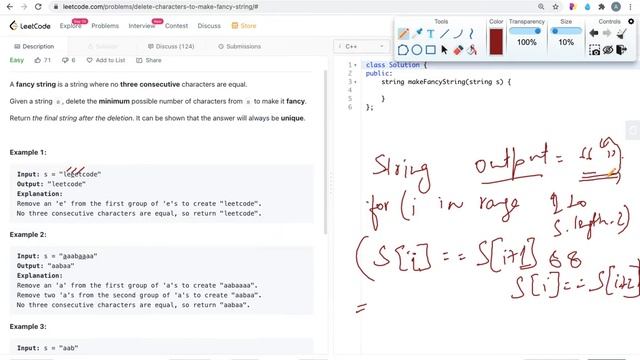Image resolution: width=640 pixels, height=360 pixels.
Task: Bookmark page with star icon
Action: coord(555,7)
